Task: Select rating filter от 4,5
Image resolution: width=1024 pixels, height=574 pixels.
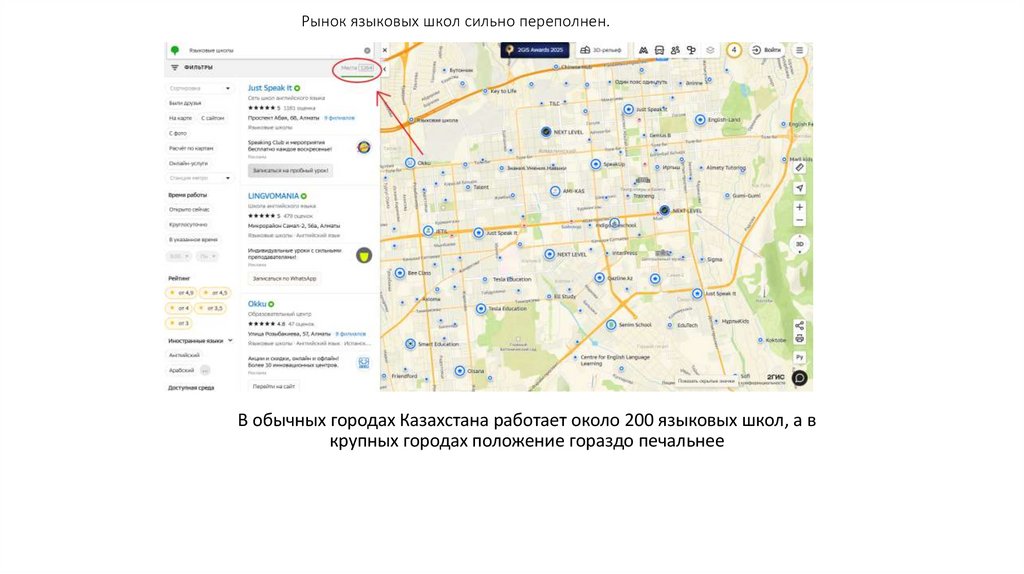Action: 214,293
